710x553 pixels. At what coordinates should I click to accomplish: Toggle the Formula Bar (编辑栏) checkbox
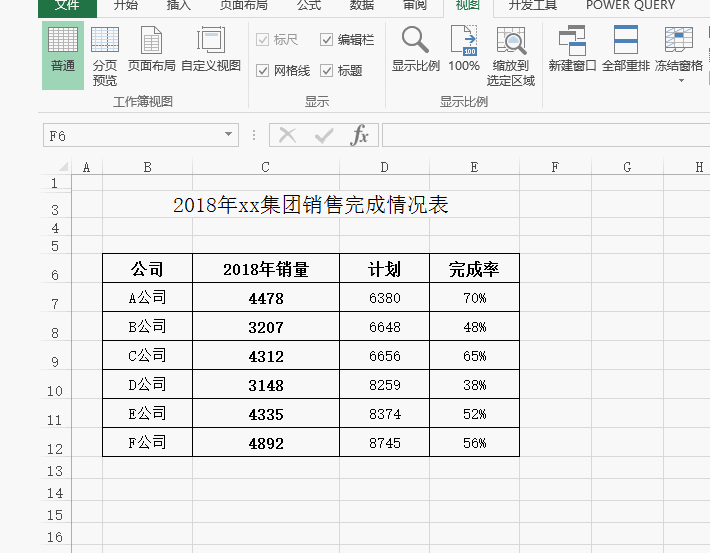click(x=326, y=40)
